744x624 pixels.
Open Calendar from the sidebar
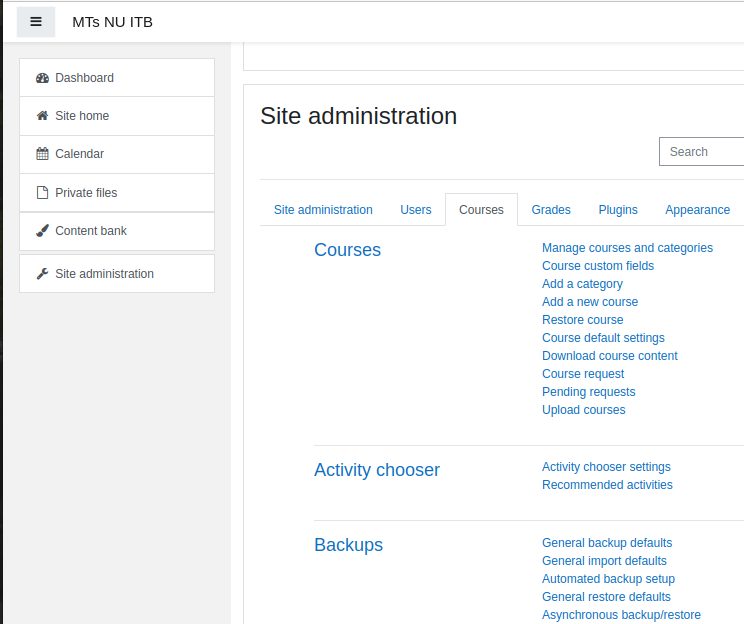point(117,154)
